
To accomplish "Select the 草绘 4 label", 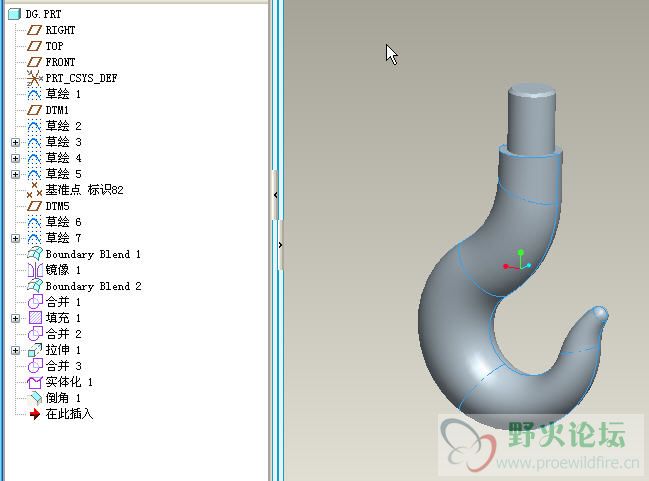I will click(x=63, y=158).
